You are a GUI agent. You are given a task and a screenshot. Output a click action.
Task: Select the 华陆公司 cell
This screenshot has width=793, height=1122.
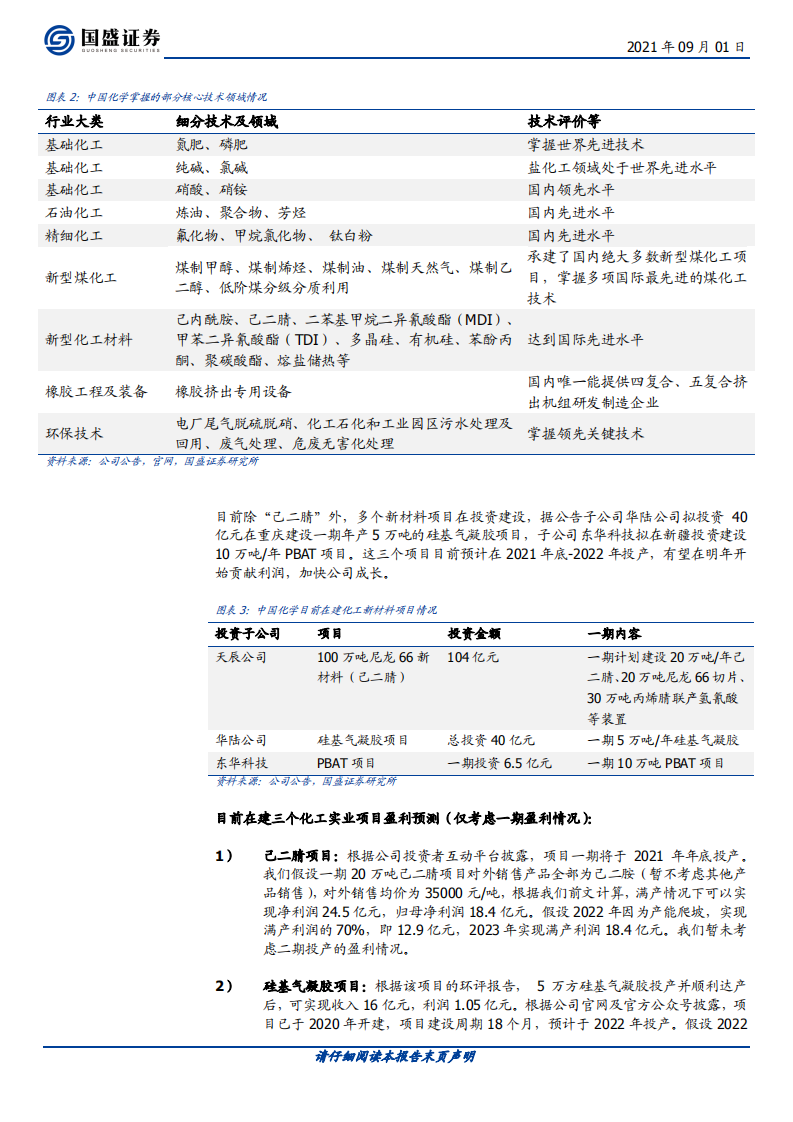click(241, 740)
